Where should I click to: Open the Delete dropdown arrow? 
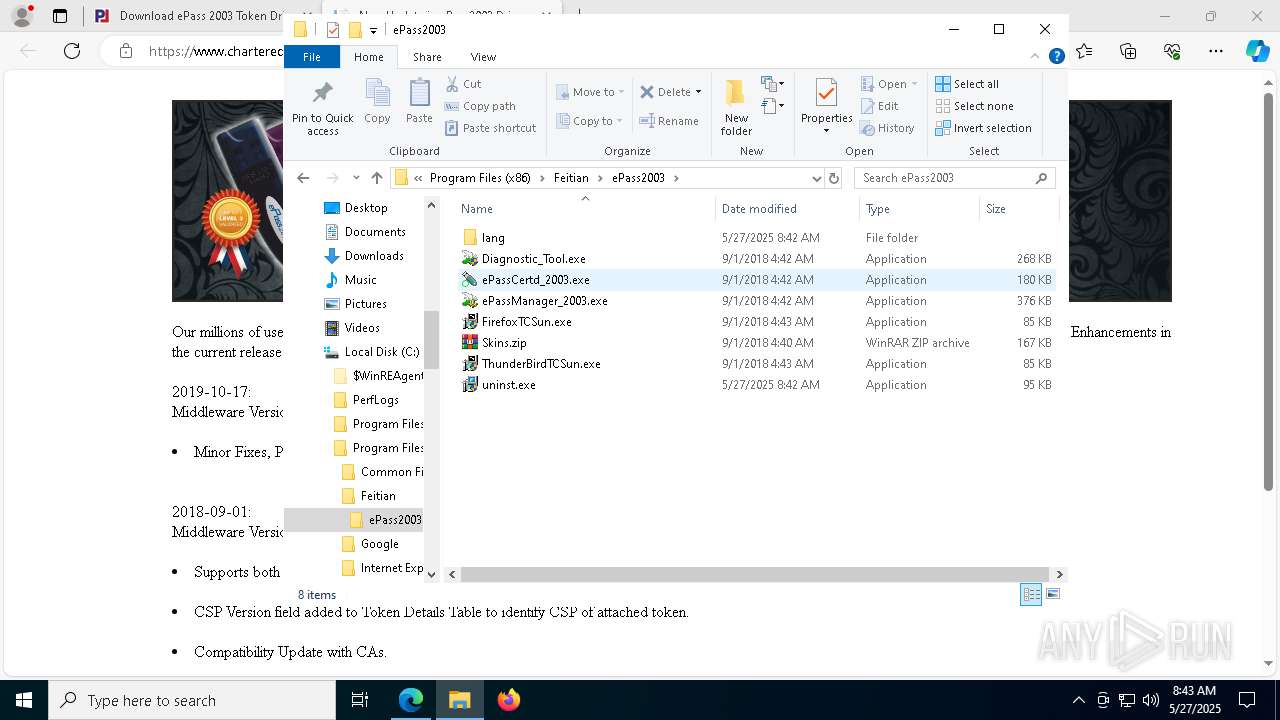698,92
